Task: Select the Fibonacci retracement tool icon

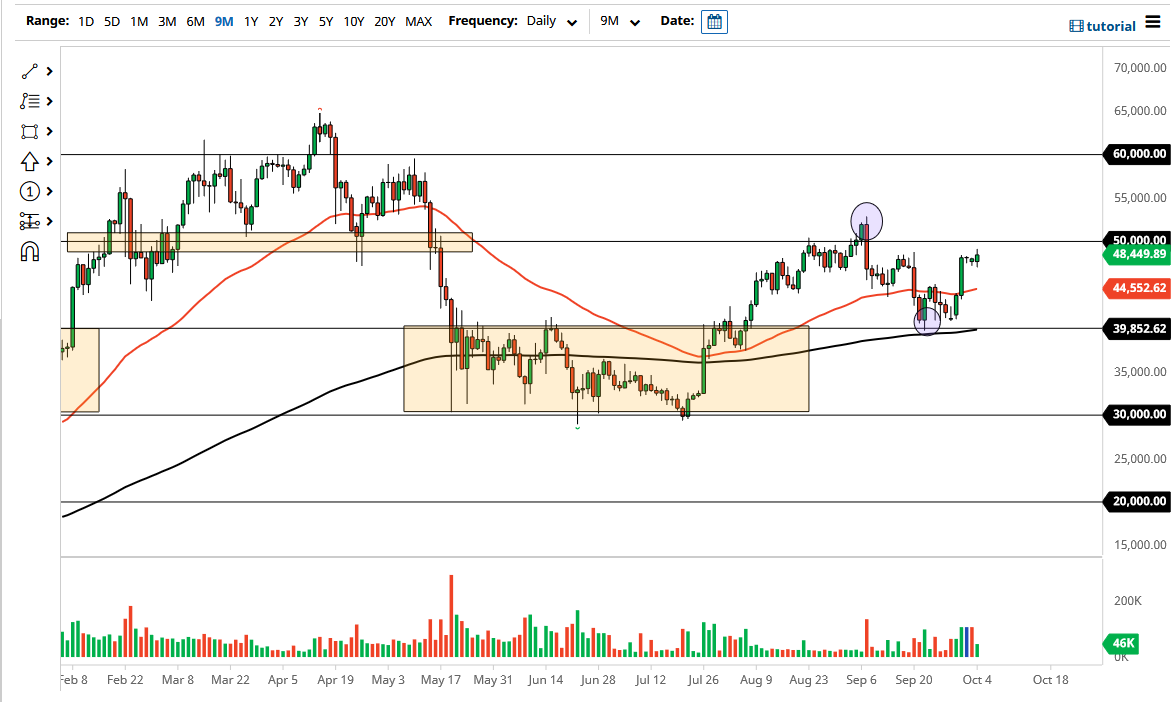Action: tap(29, 101)
